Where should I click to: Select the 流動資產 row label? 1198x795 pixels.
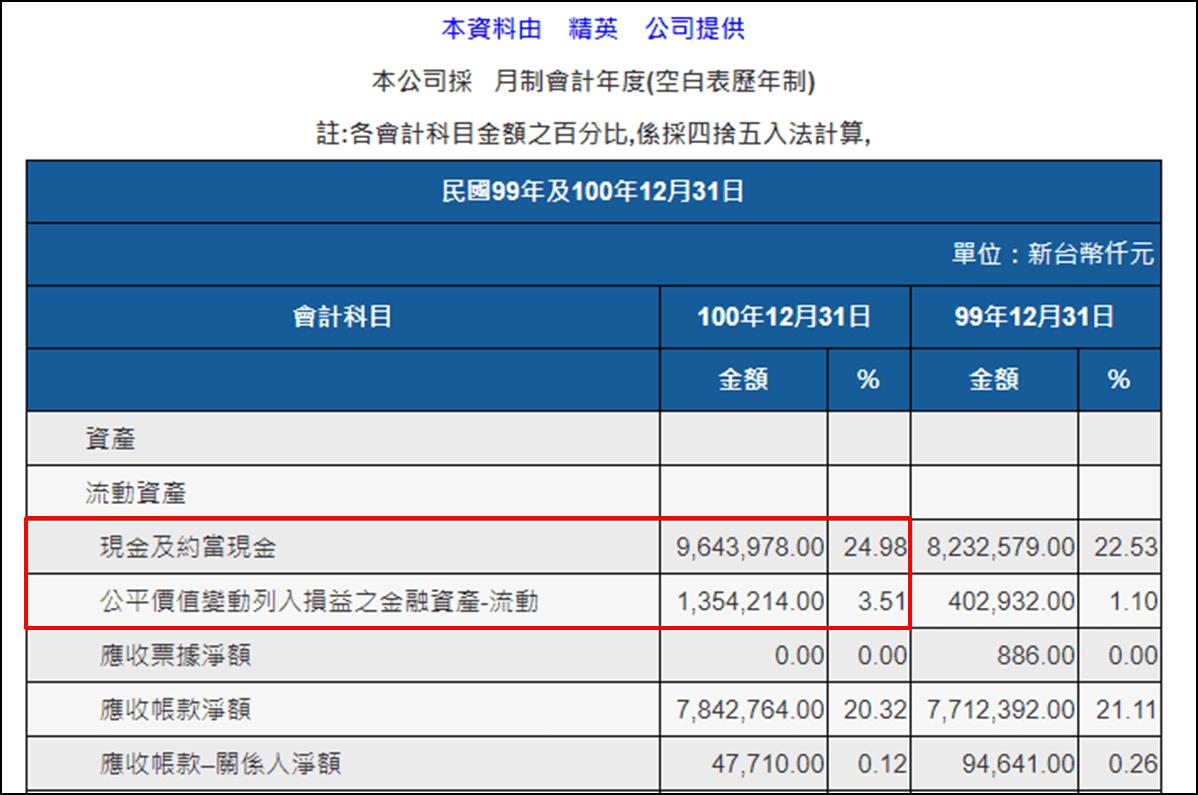click(x=136, y=493)
